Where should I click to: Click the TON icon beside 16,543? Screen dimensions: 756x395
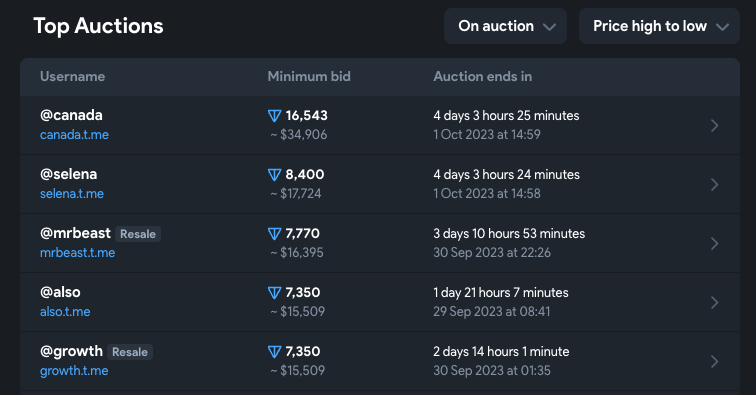pos(274,116)
